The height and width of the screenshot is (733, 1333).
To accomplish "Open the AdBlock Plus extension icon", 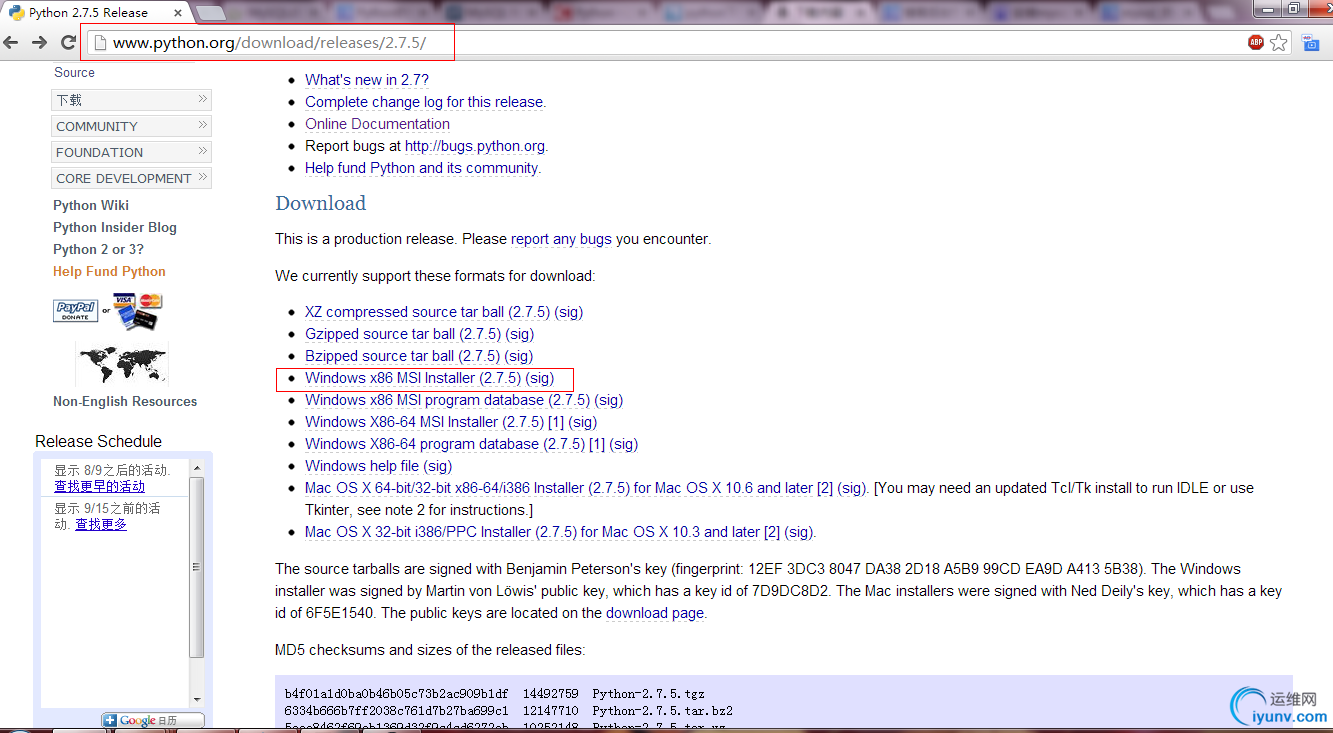I will [x=1255, y=42].
